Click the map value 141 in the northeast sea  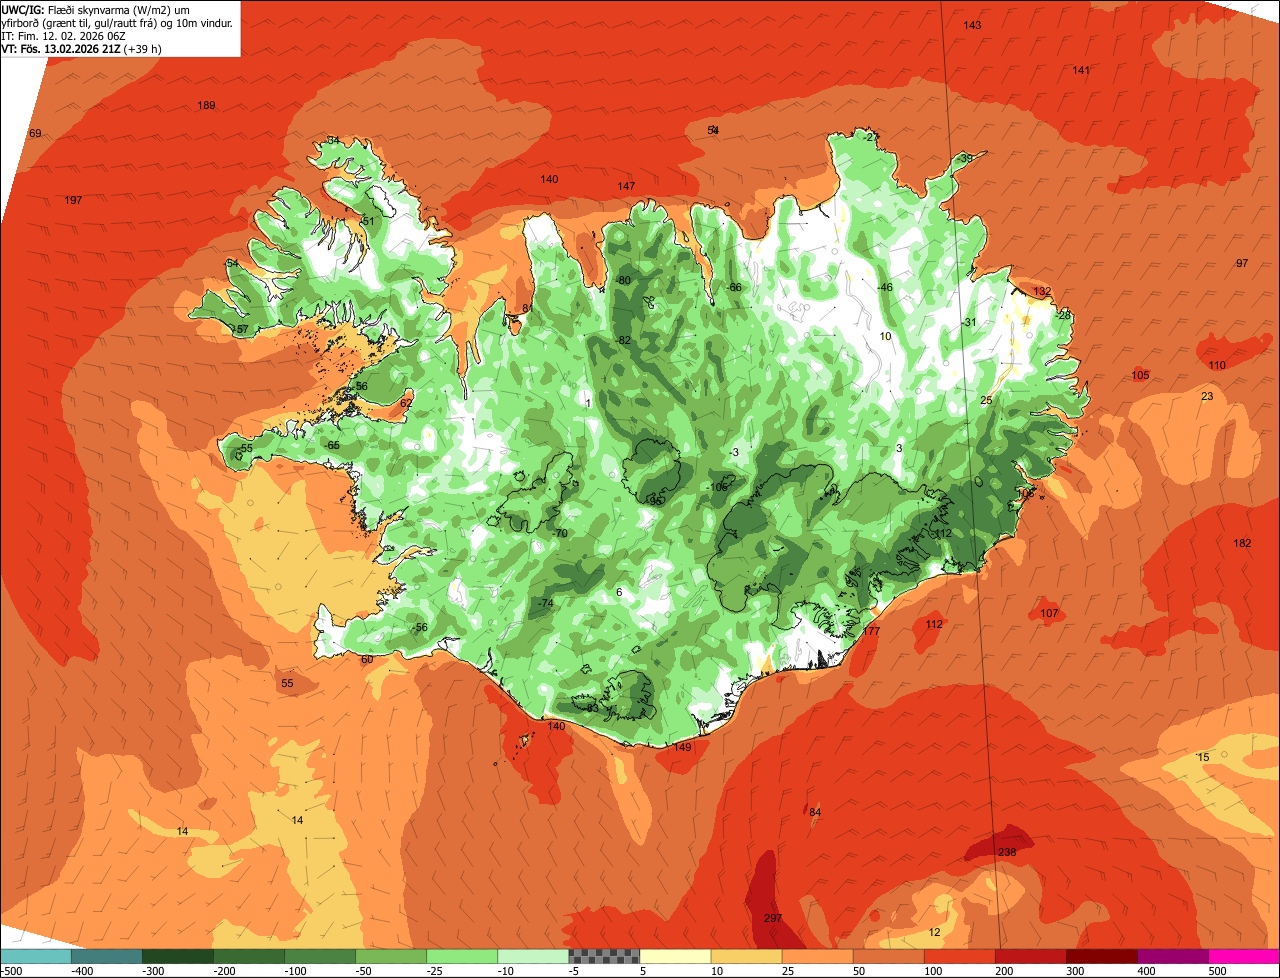(x=1081, y=70)
